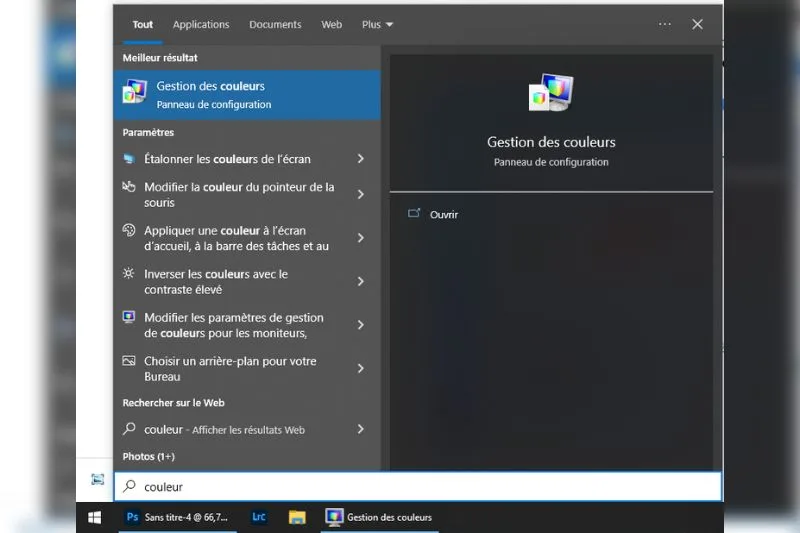Open Lightroom Classic from the taskbar

[259, 517]
